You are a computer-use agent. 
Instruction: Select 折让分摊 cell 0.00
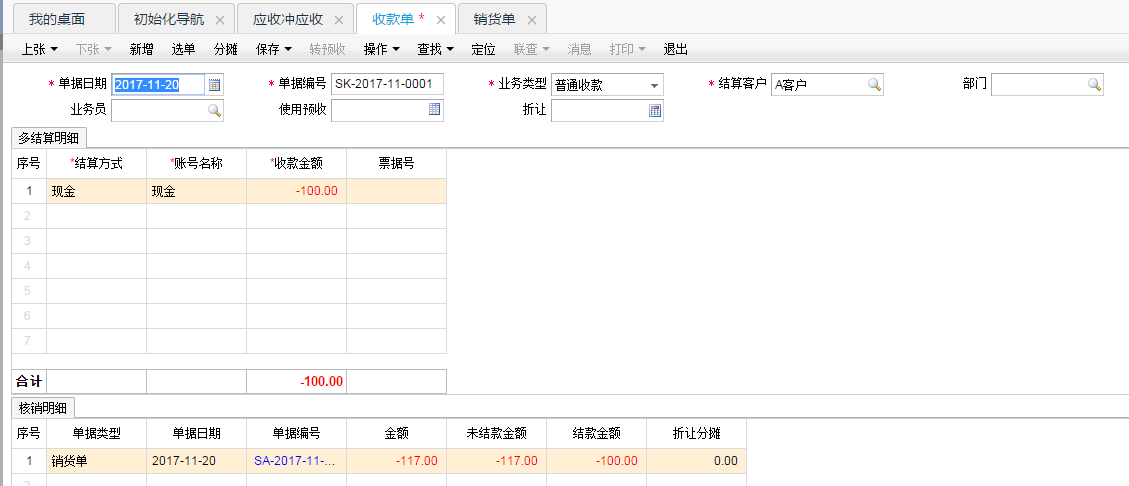(x=697, y=461)
